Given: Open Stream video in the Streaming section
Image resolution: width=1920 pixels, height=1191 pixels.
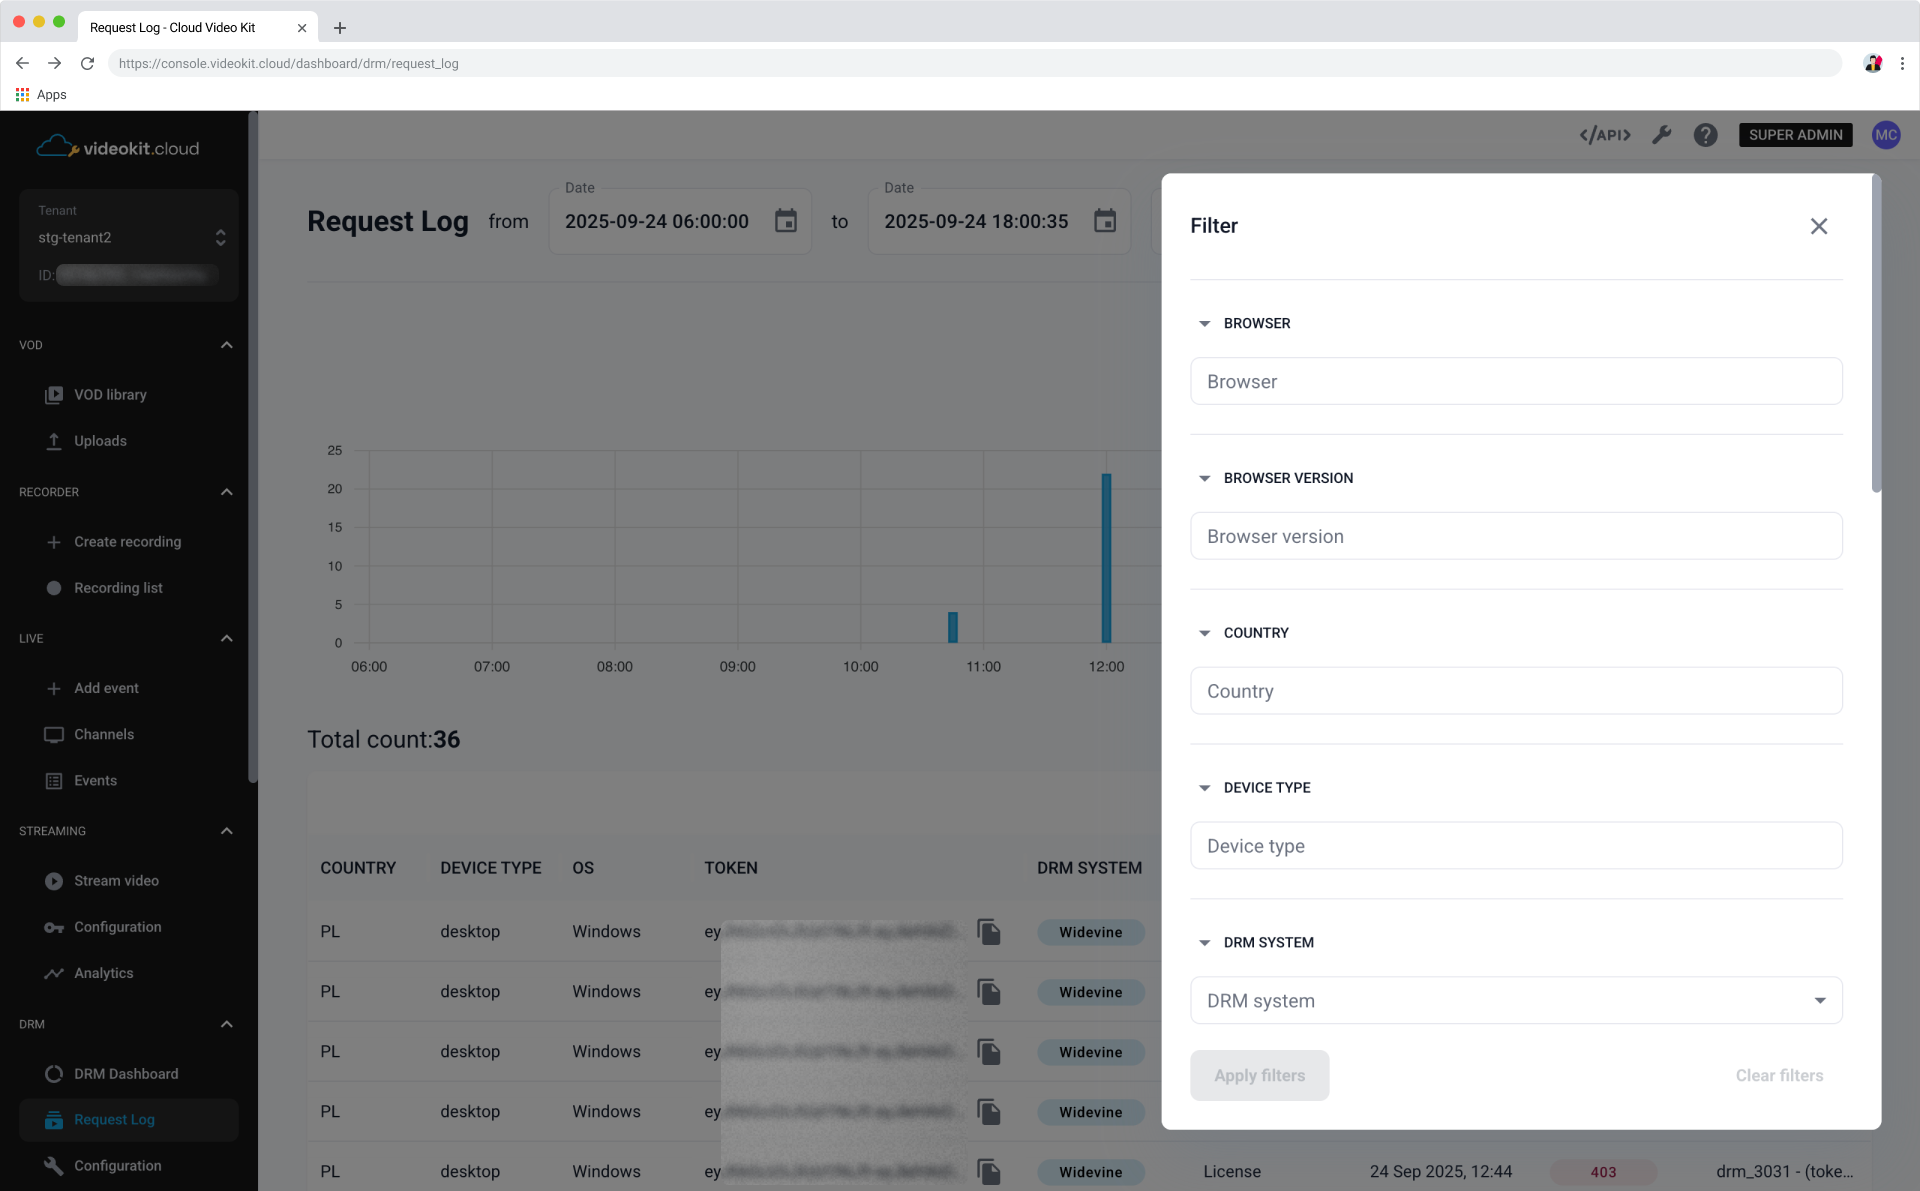Looking at the screenshot, I should click(x=117, y=880).
